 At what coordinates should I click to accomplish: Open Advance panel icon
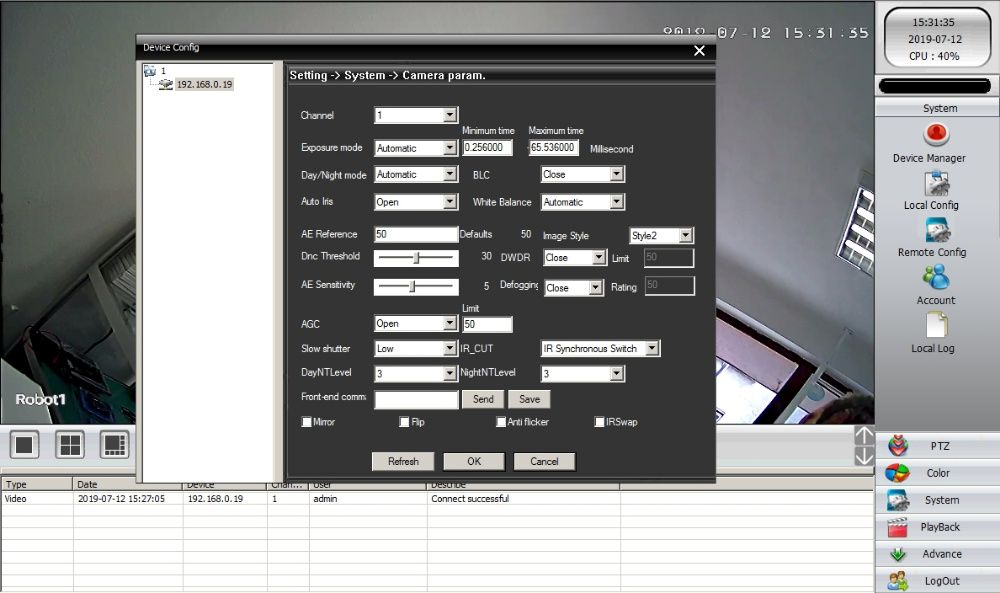898,554
